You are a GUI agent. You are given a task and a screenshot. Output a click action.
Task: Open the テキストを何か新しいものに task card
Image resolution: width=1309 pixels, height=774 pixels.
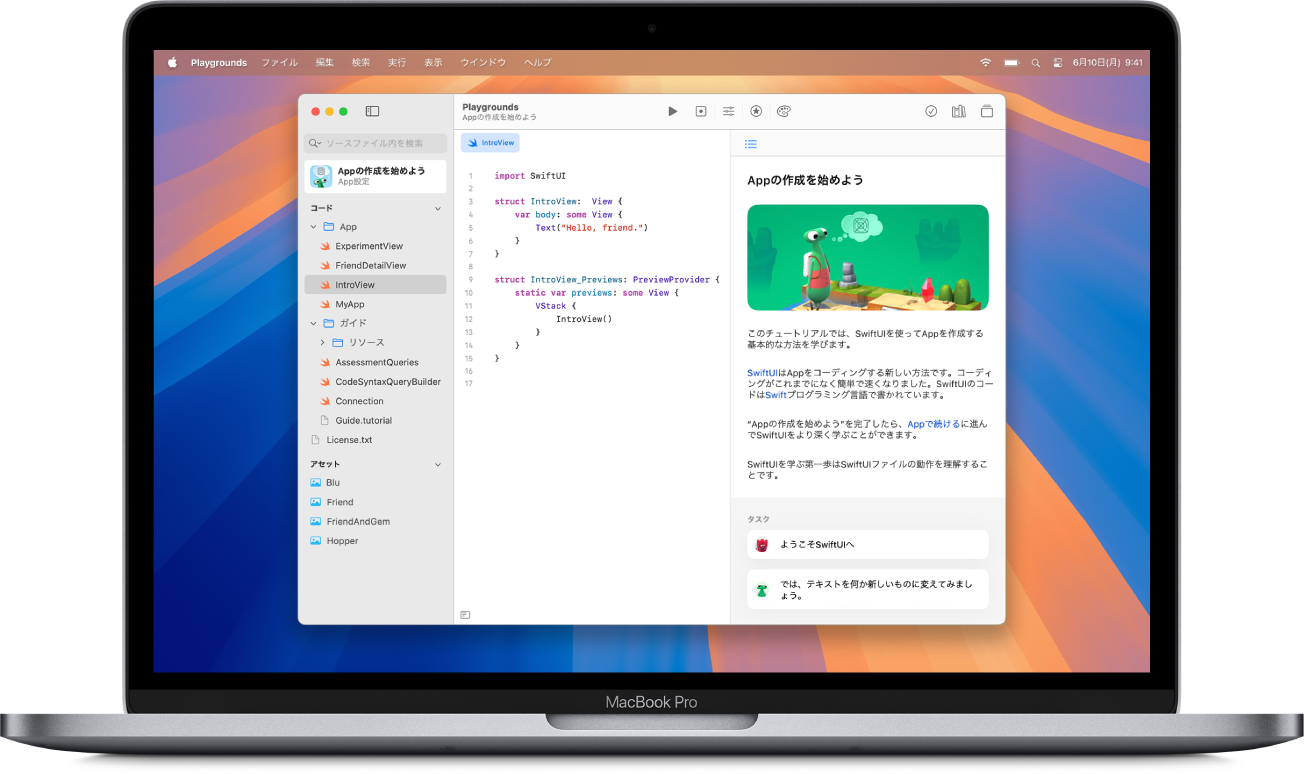868,590
